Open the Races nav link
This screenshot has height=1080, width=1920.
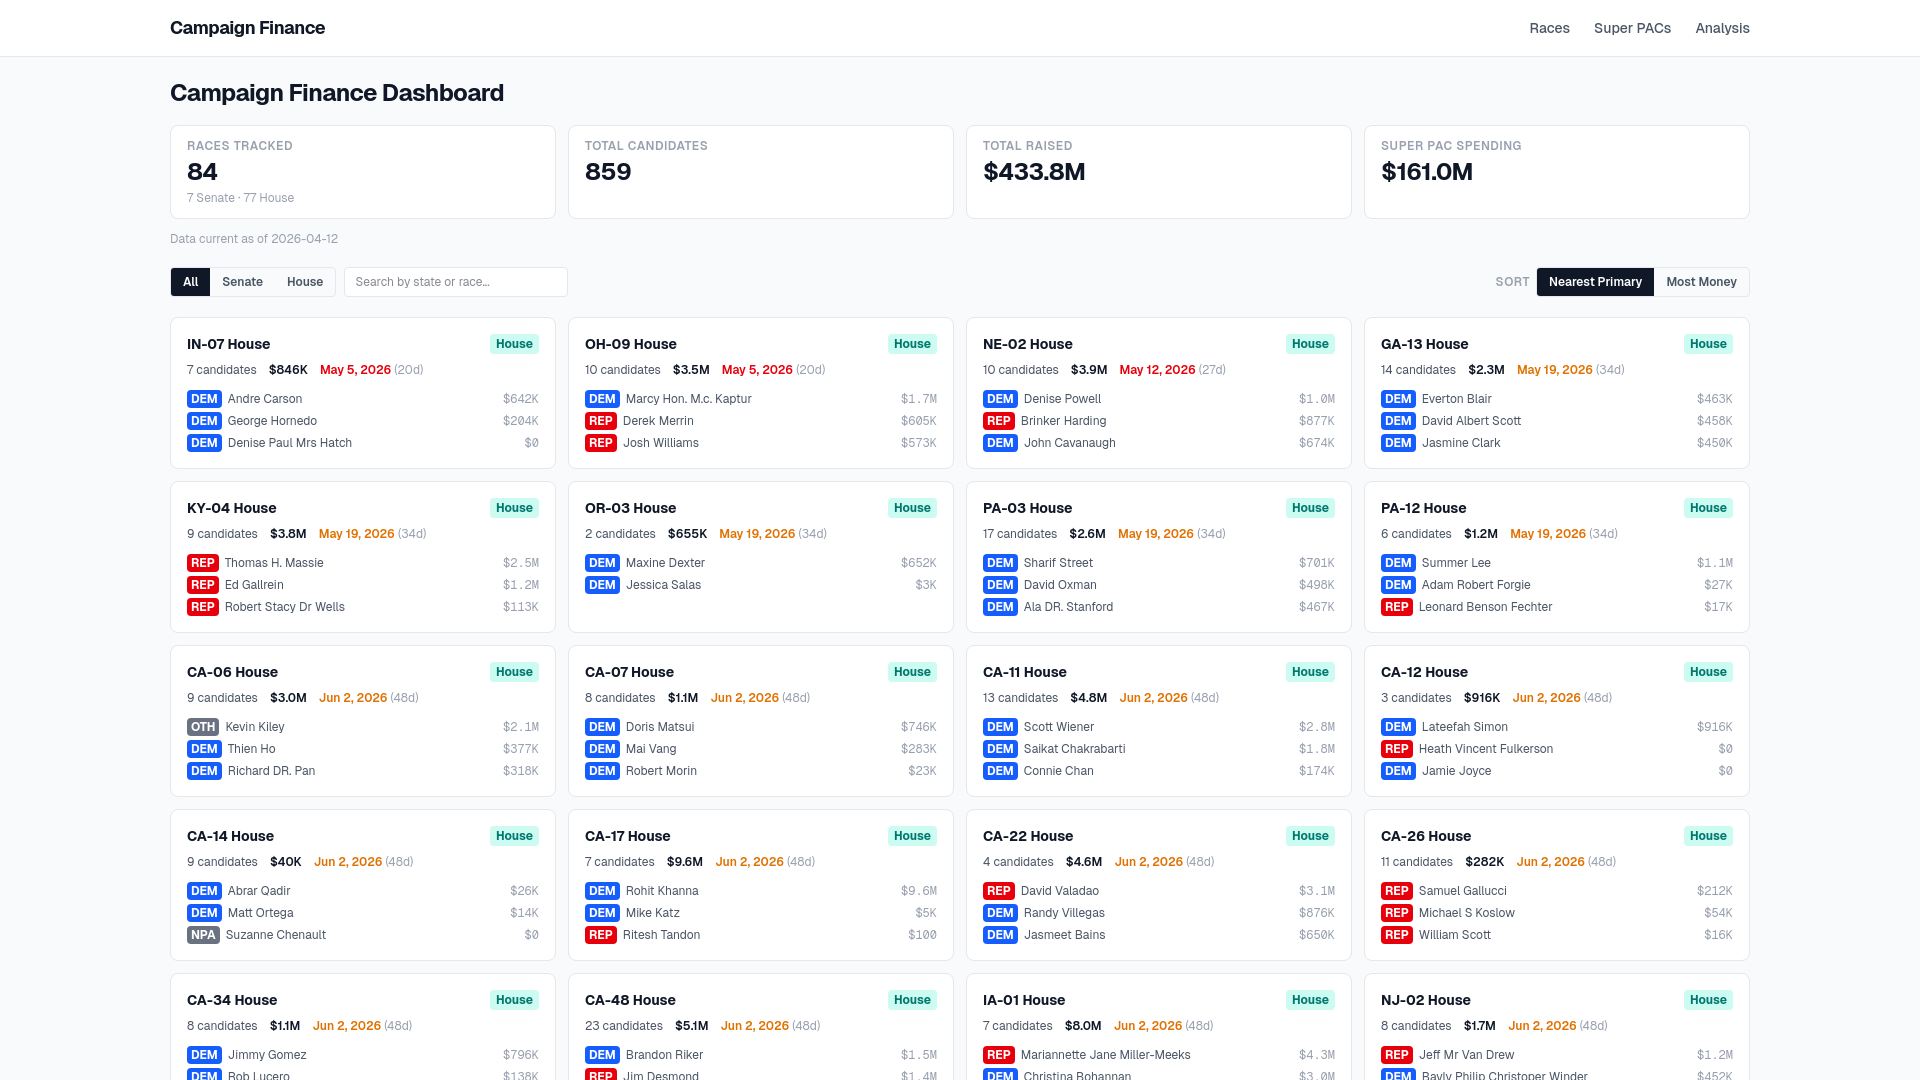tap(1549, 28)
